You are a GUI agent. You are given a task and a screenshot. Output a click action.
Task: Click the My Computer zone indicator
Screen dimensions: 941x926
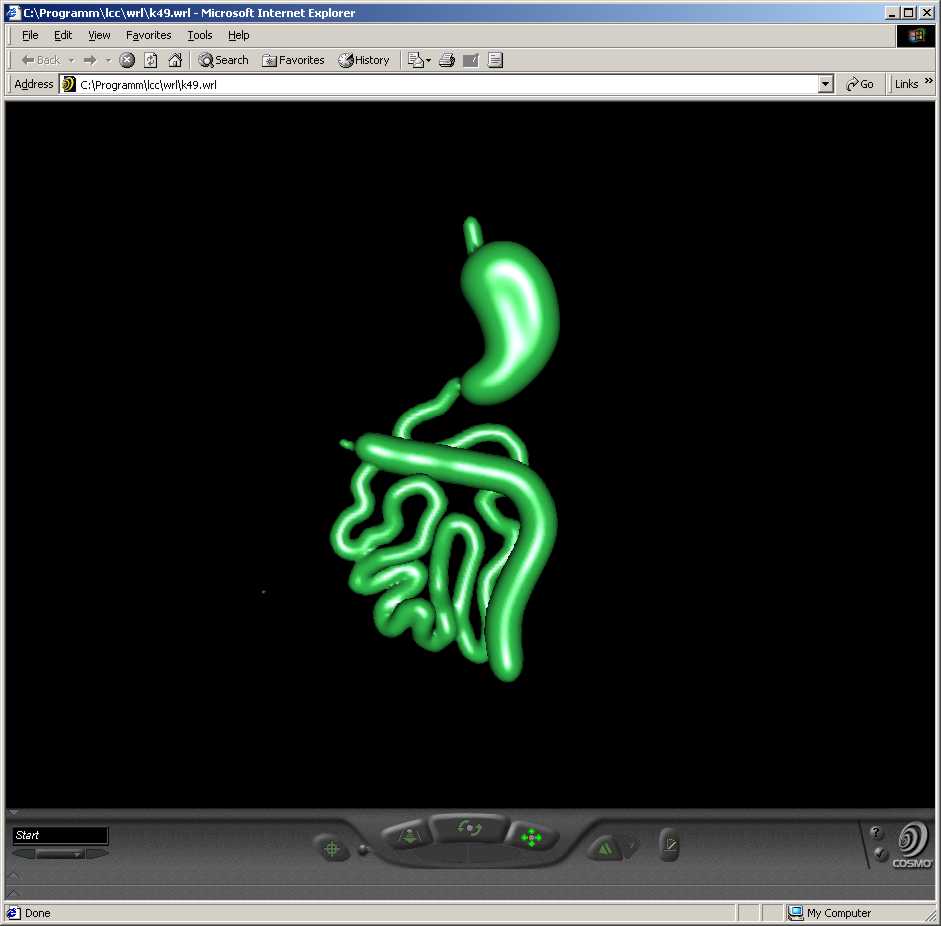point(829,913)
